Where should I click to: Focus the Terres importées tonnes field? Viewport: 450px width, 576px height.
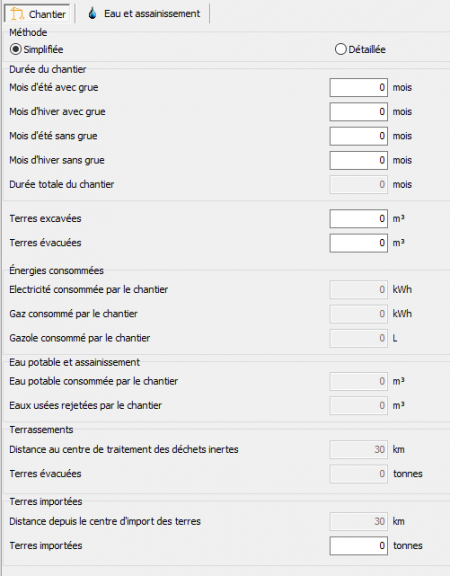(359, 546)
